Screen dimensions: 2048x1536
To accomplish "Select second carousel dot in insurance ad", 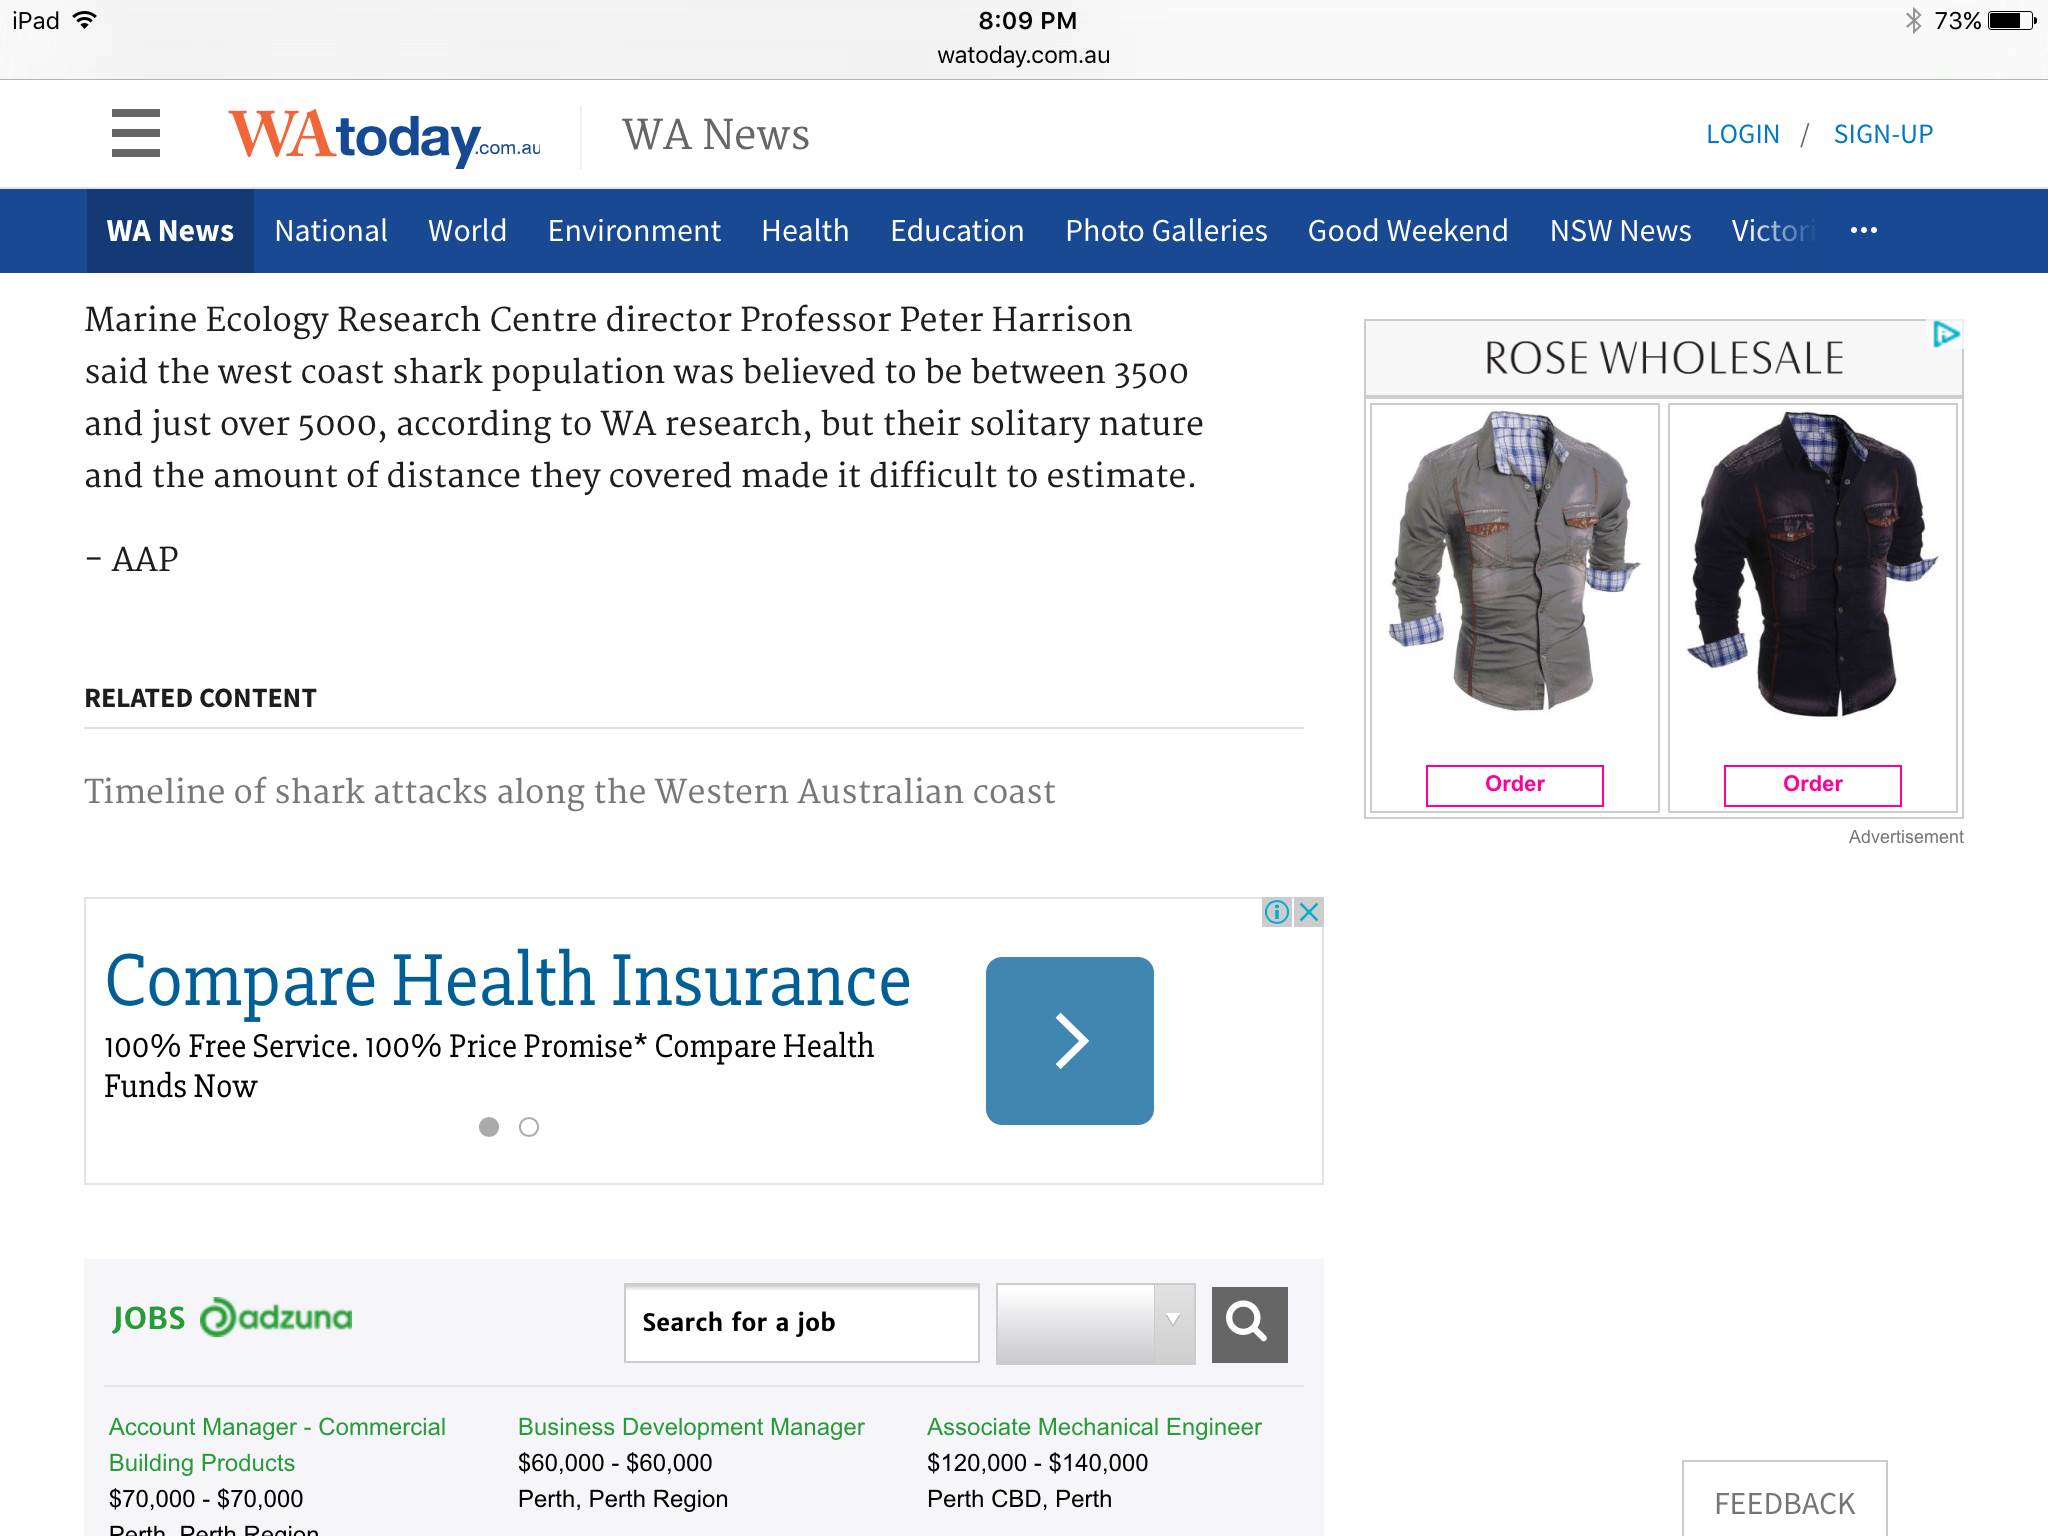I will pos(529,1127).
